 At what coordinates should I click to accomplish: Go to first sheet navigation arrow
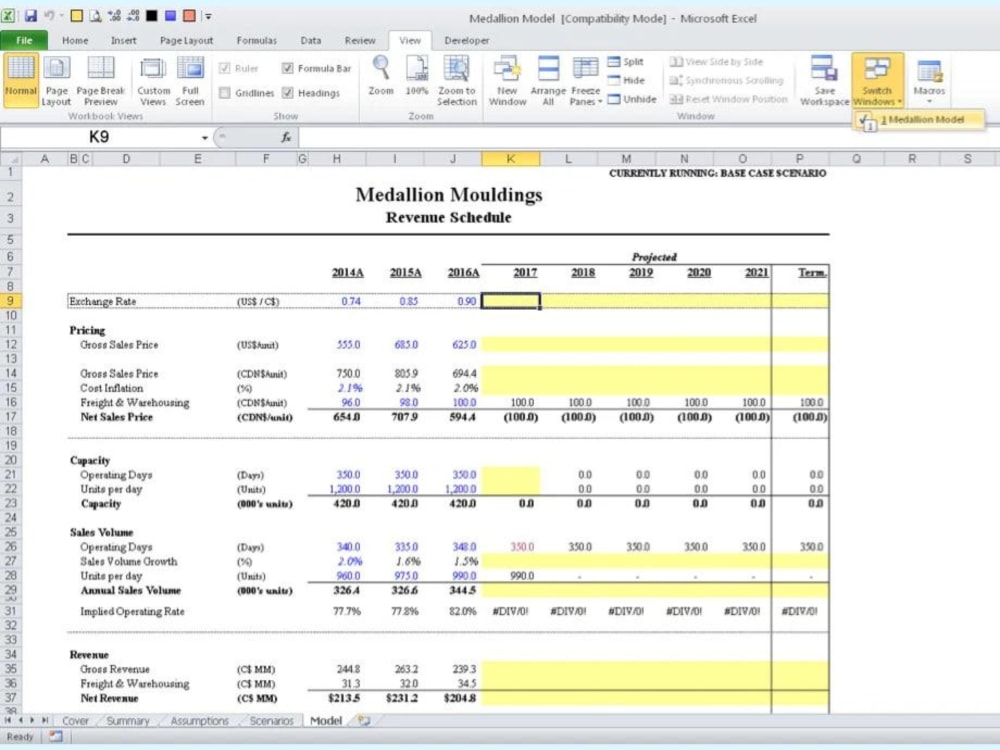click(8, 720)
